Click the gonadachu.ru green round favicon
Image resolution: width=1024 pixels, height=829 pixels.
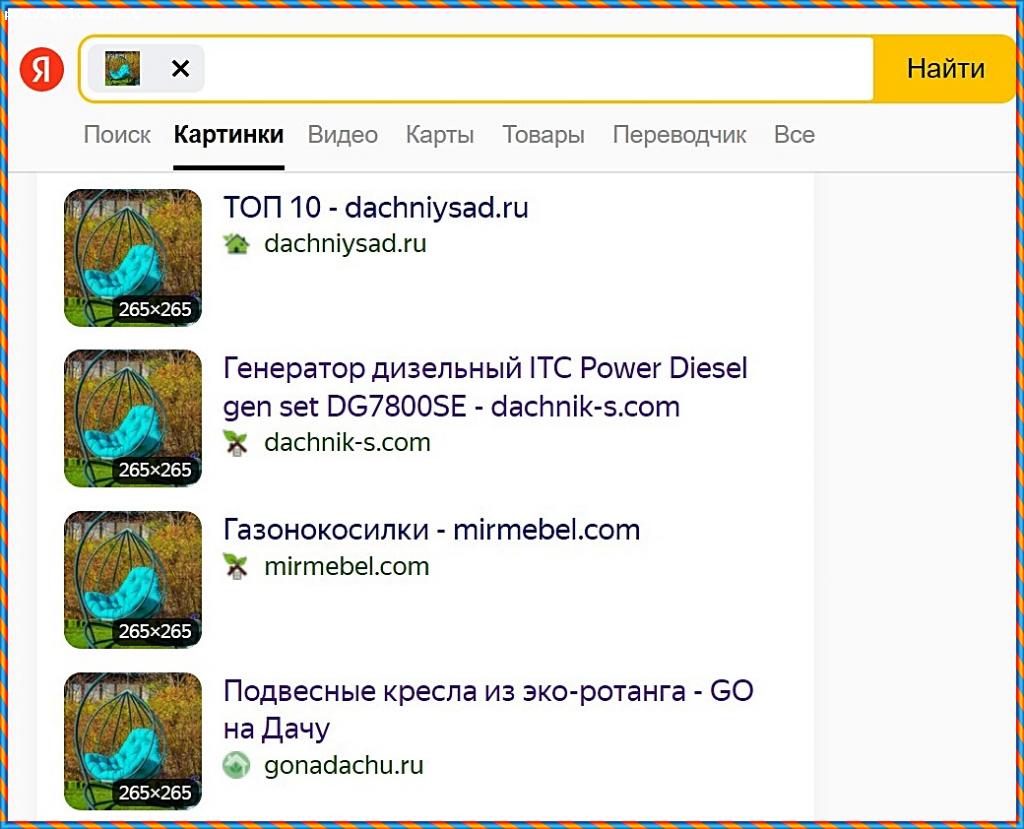[236, 766]
